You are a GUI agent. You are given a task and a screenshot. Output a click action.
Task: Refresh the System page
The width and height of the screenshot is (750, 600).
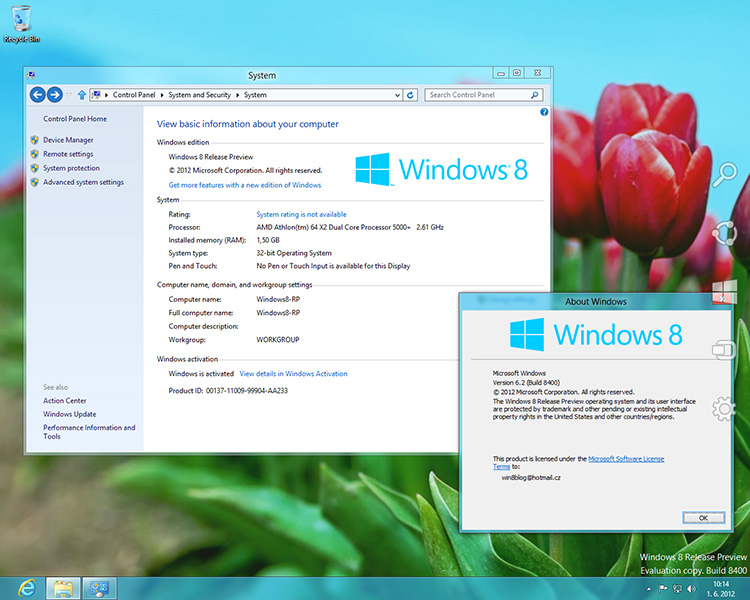(x=410, y=95)
